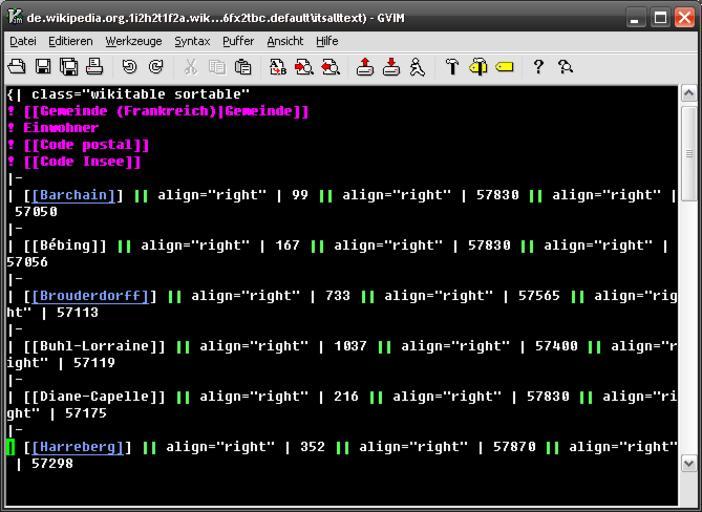Click the Paste clipboard icon
Screen dimensions: 702x512
(x=243, y=67)
